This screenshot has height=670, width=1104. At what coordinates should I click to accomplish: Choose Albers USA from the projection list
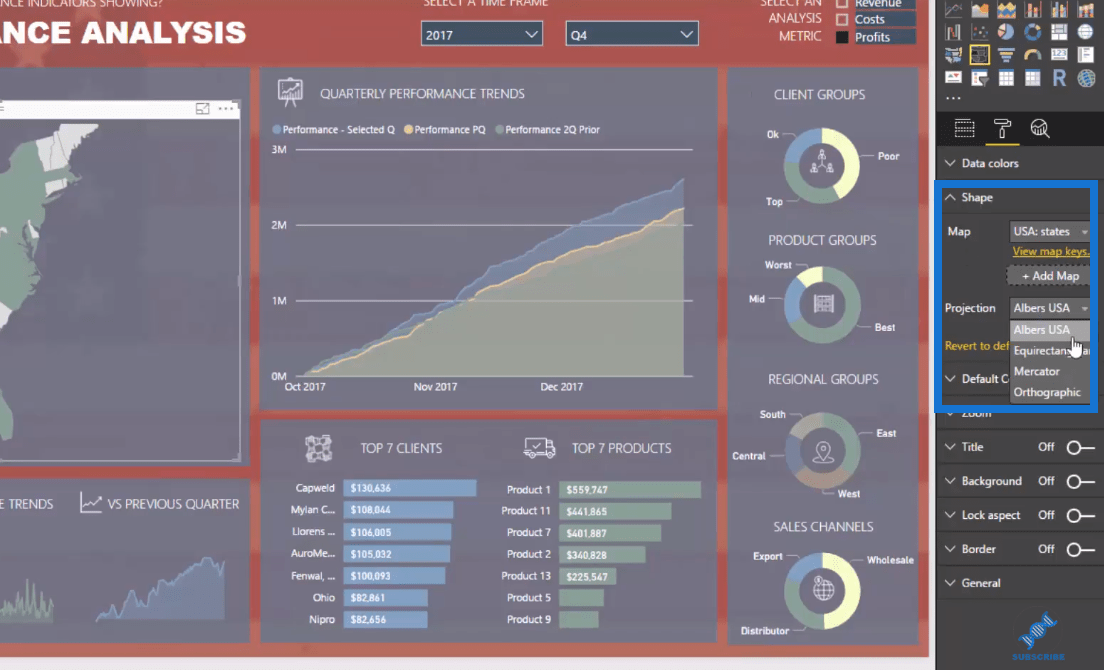tap(1050, 330)
